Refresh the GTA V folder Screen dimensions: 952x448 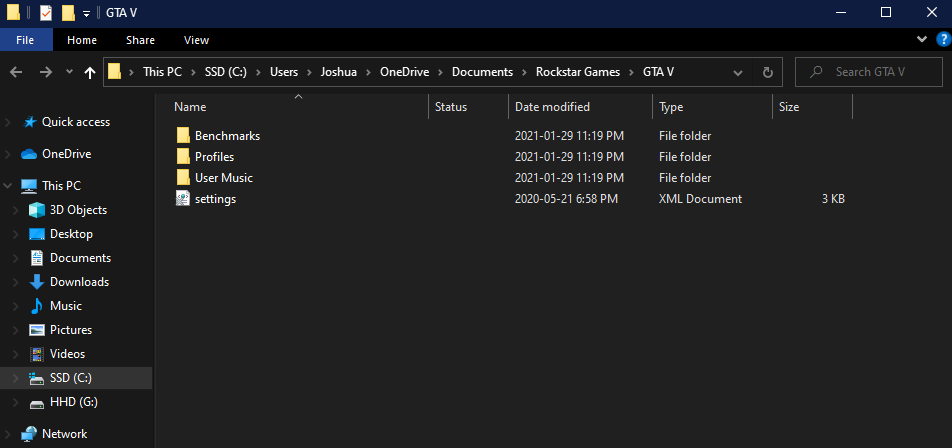tap(767, 73)
